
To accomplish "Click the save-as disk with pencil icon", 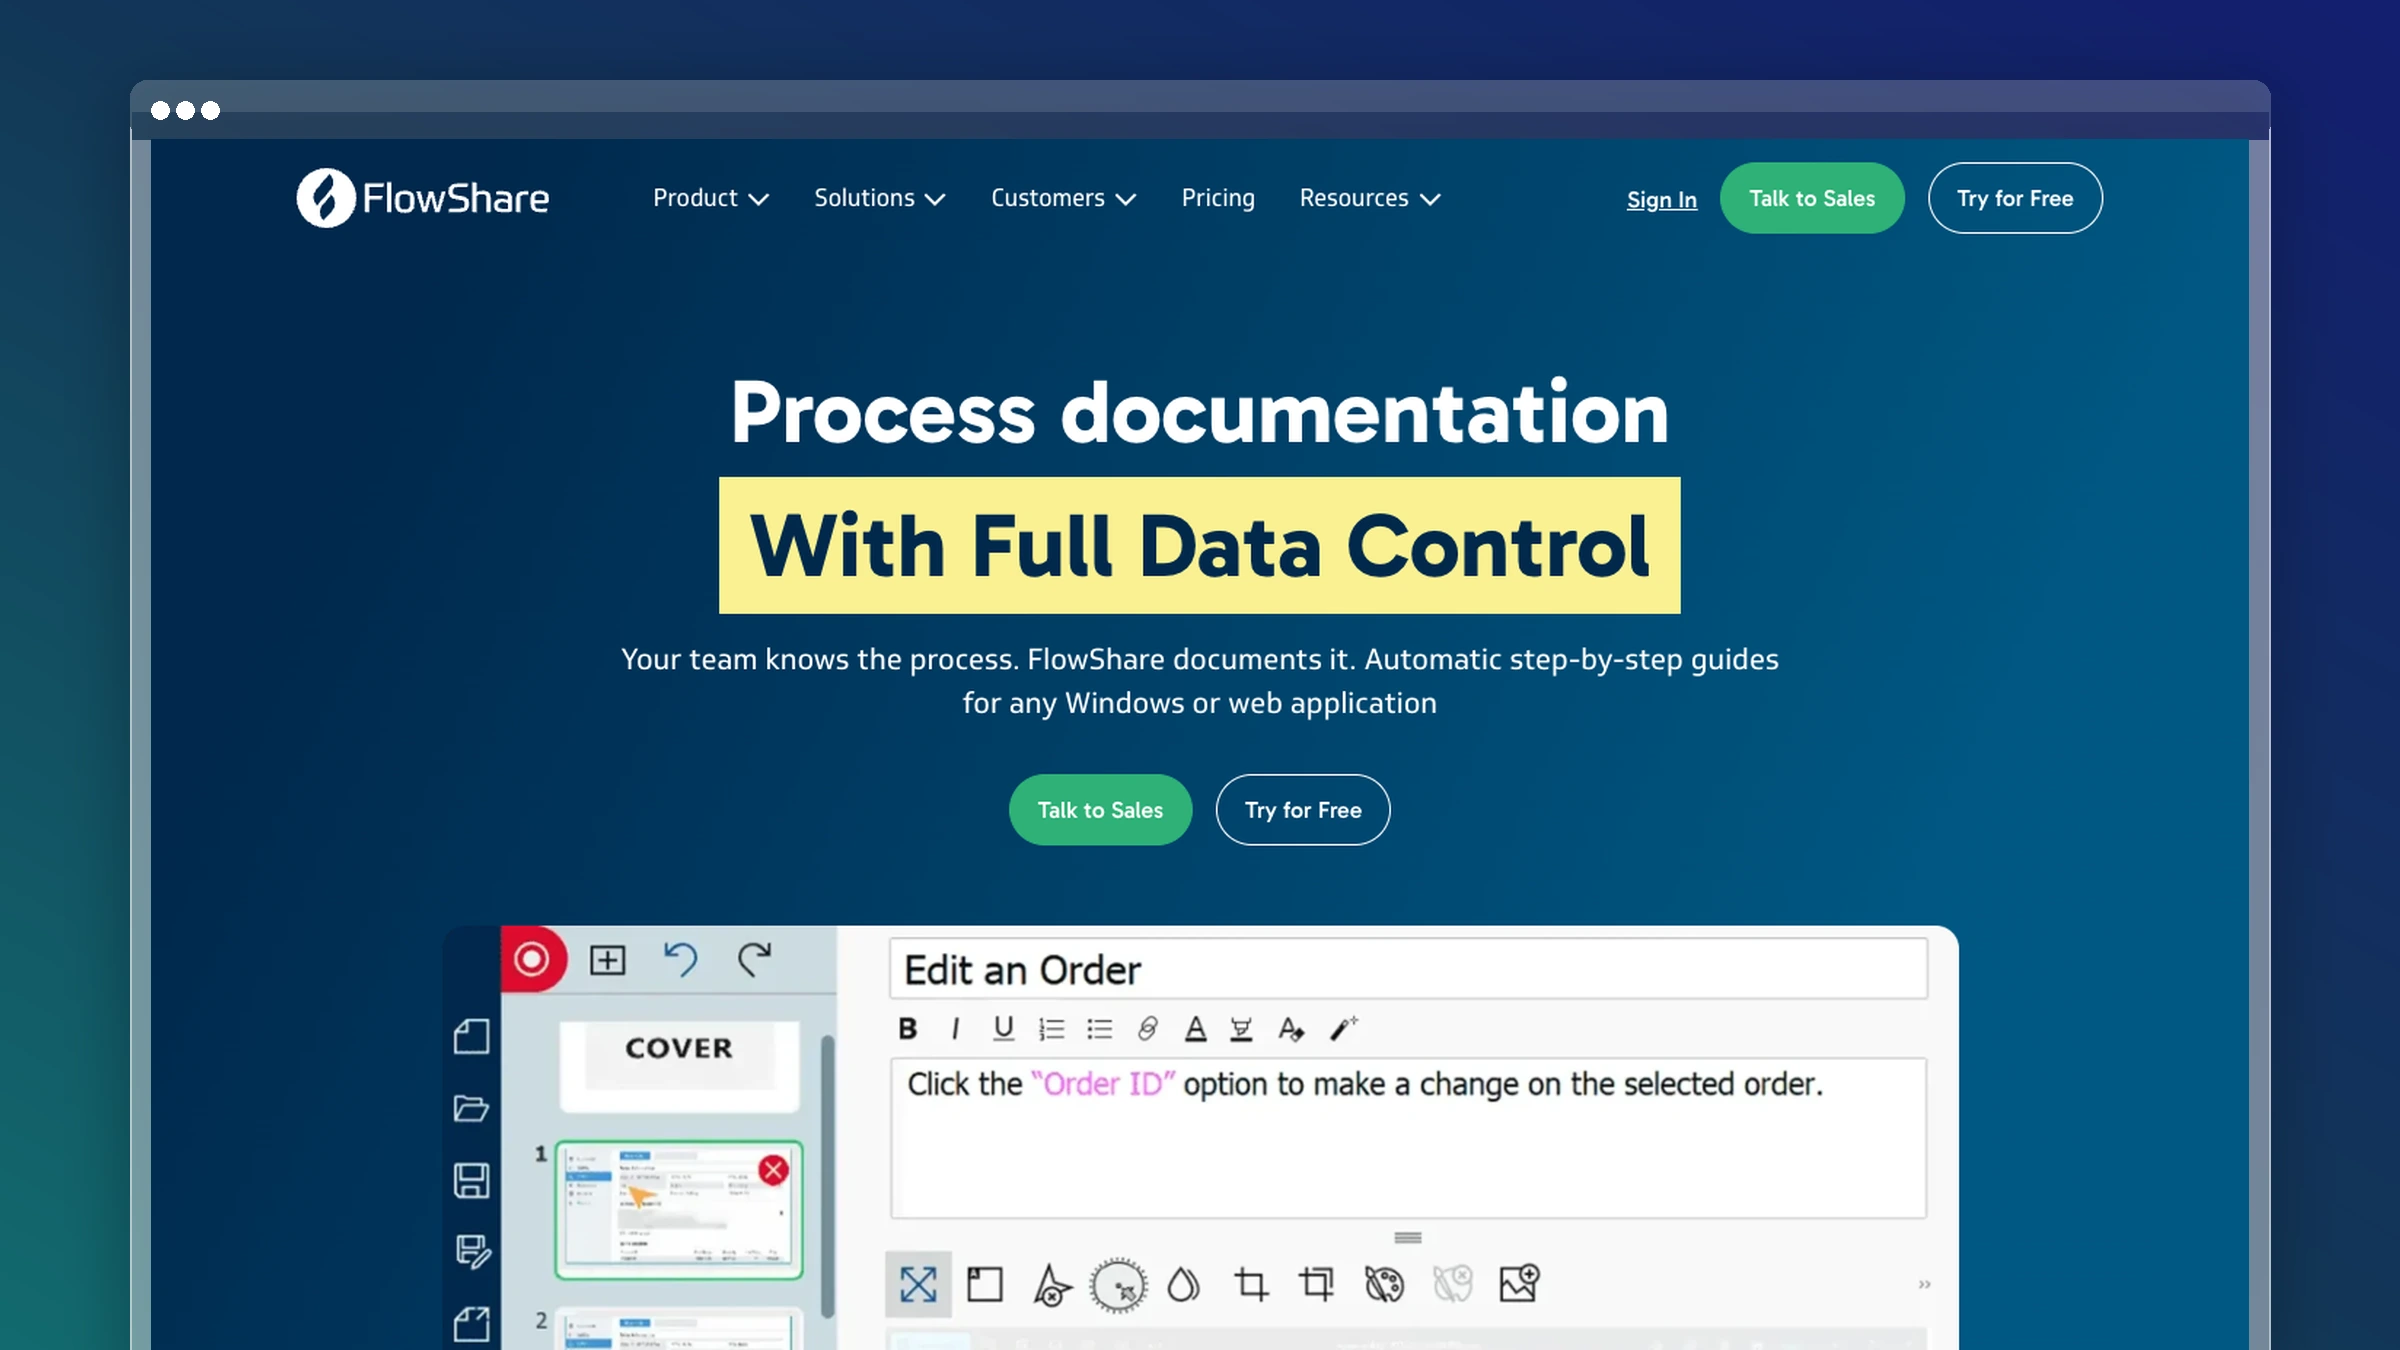I will click(473, 1252).
